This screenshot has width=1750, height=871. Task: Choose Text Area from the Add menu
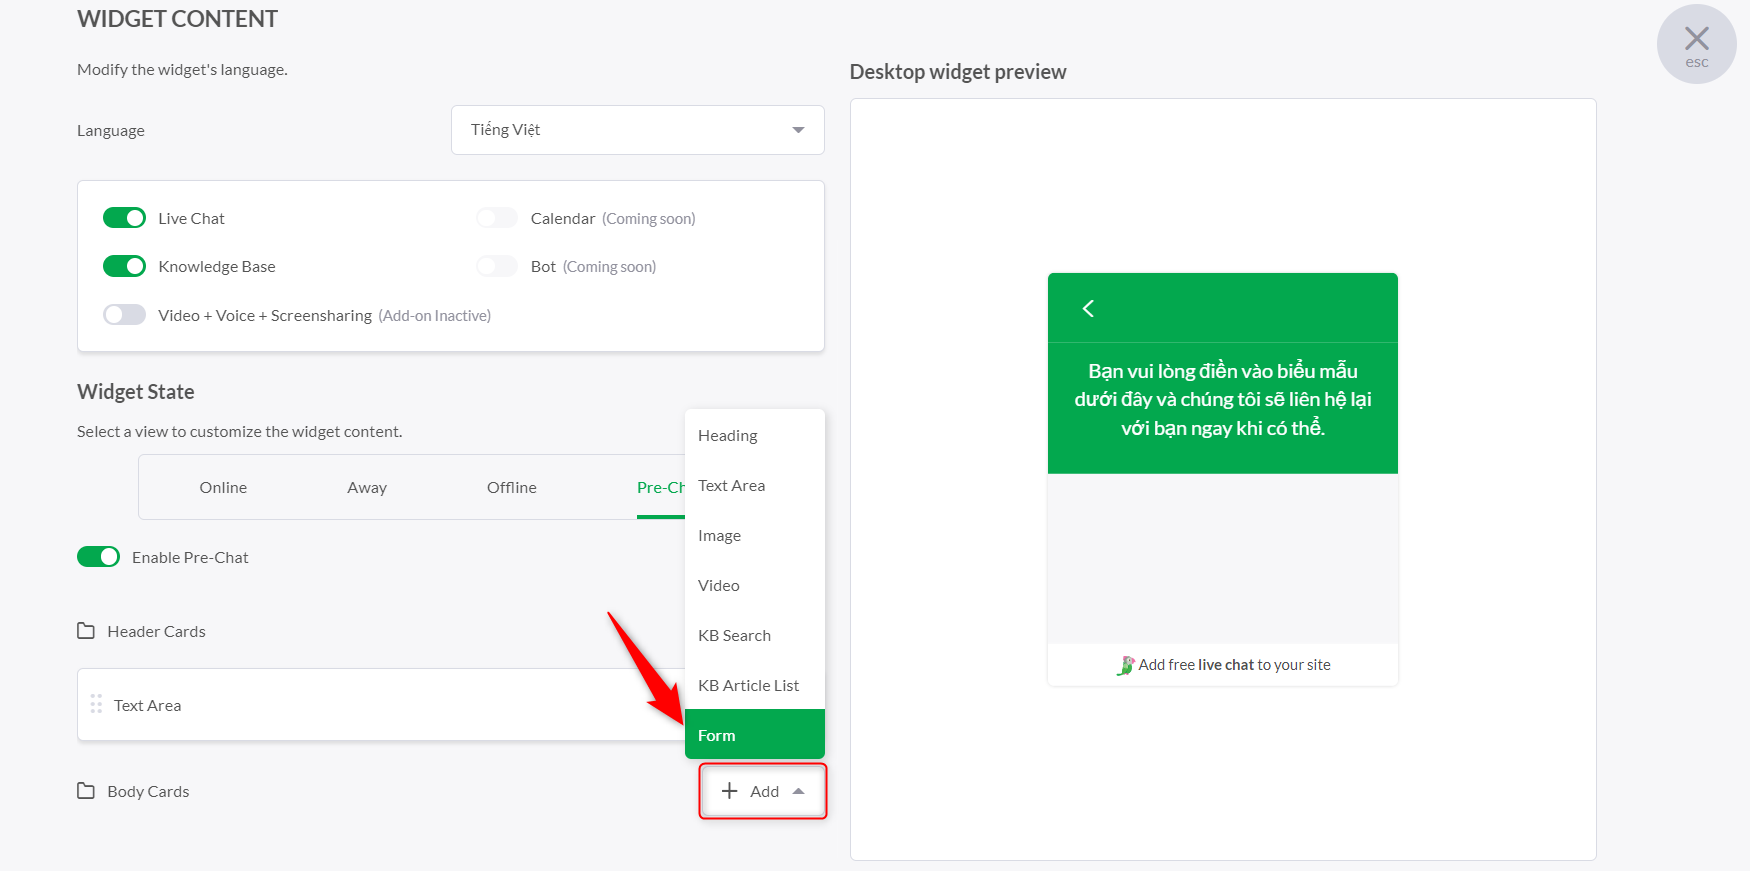pos(755,485)
